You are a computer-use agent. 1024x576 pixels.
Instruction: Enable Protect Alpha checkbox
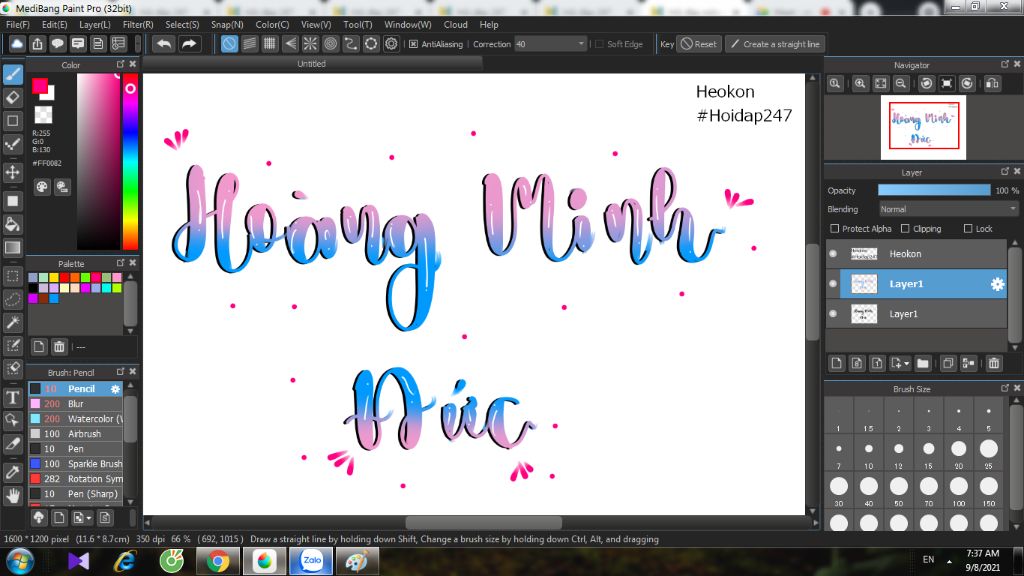point(835,229)
